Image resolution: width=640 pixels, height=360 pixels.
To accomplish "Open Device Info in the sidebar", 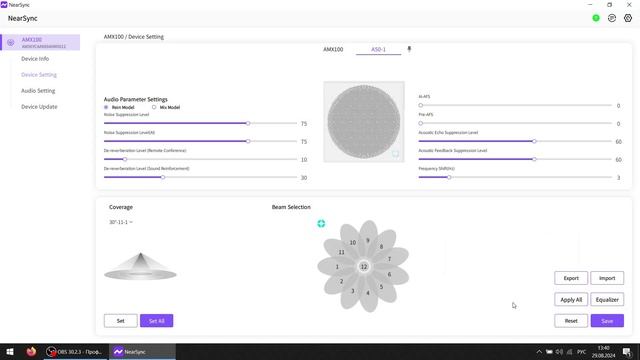I will point(35,59).
